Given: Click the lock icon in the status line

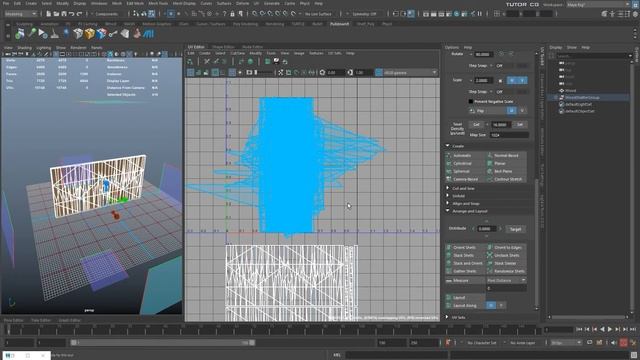Looking at the screenshot, I should (232, 14).
